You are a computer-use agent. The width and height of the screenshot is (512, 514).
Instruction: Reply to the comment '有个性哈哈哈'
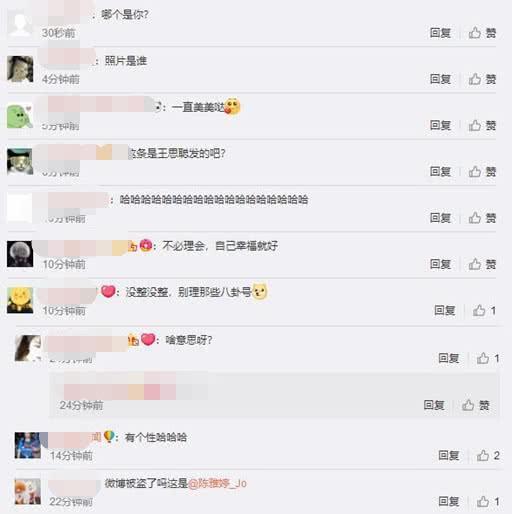[x=449, y=455]
